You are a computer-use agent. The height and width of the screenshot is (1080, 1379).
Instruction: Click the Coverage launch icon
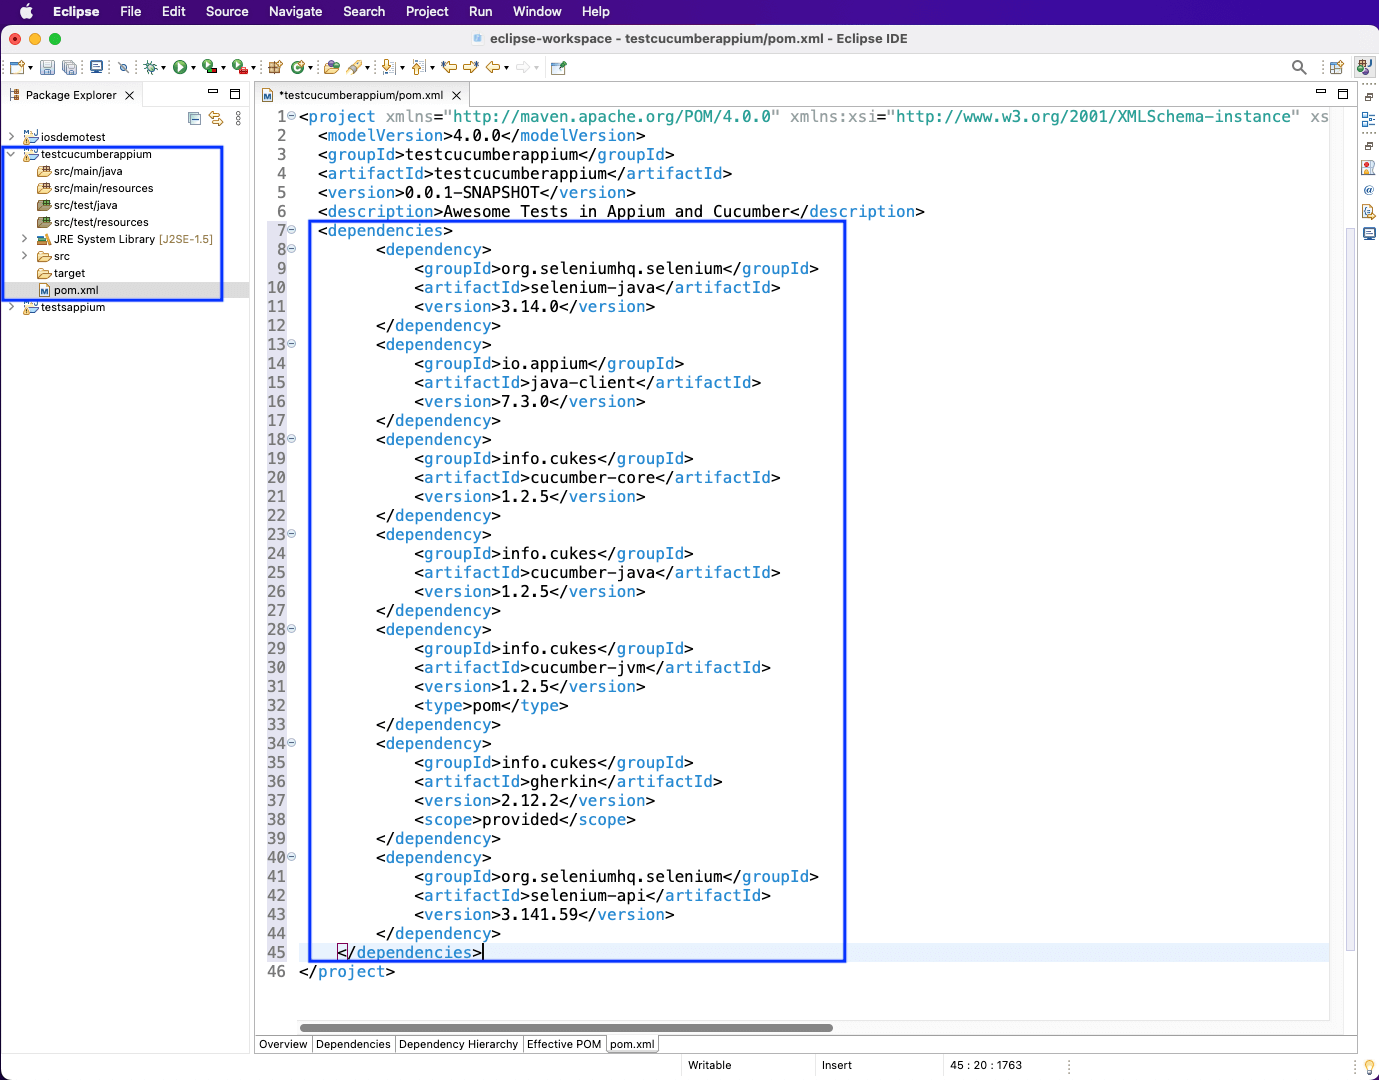coord(209,67)
